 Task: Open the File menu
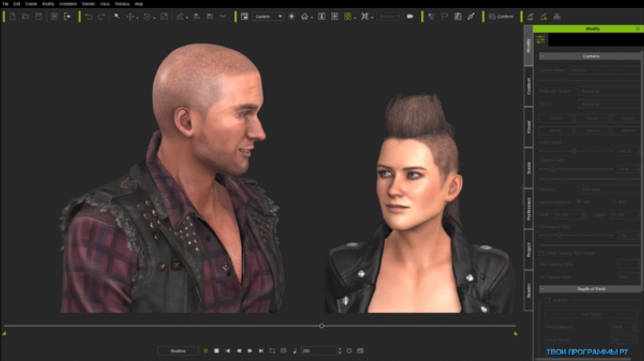(5, 4)
